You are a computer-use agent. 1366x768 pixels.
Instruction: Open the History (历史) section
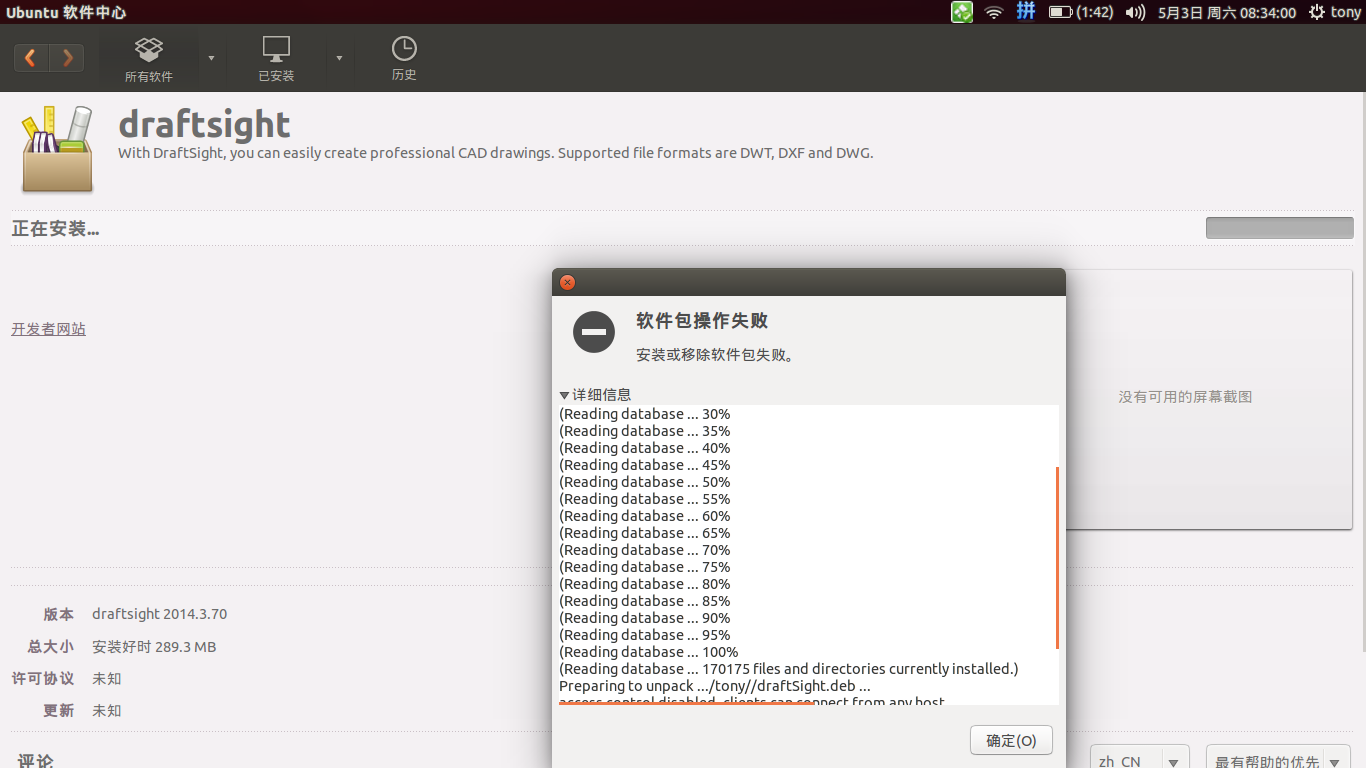coord(404,59)
